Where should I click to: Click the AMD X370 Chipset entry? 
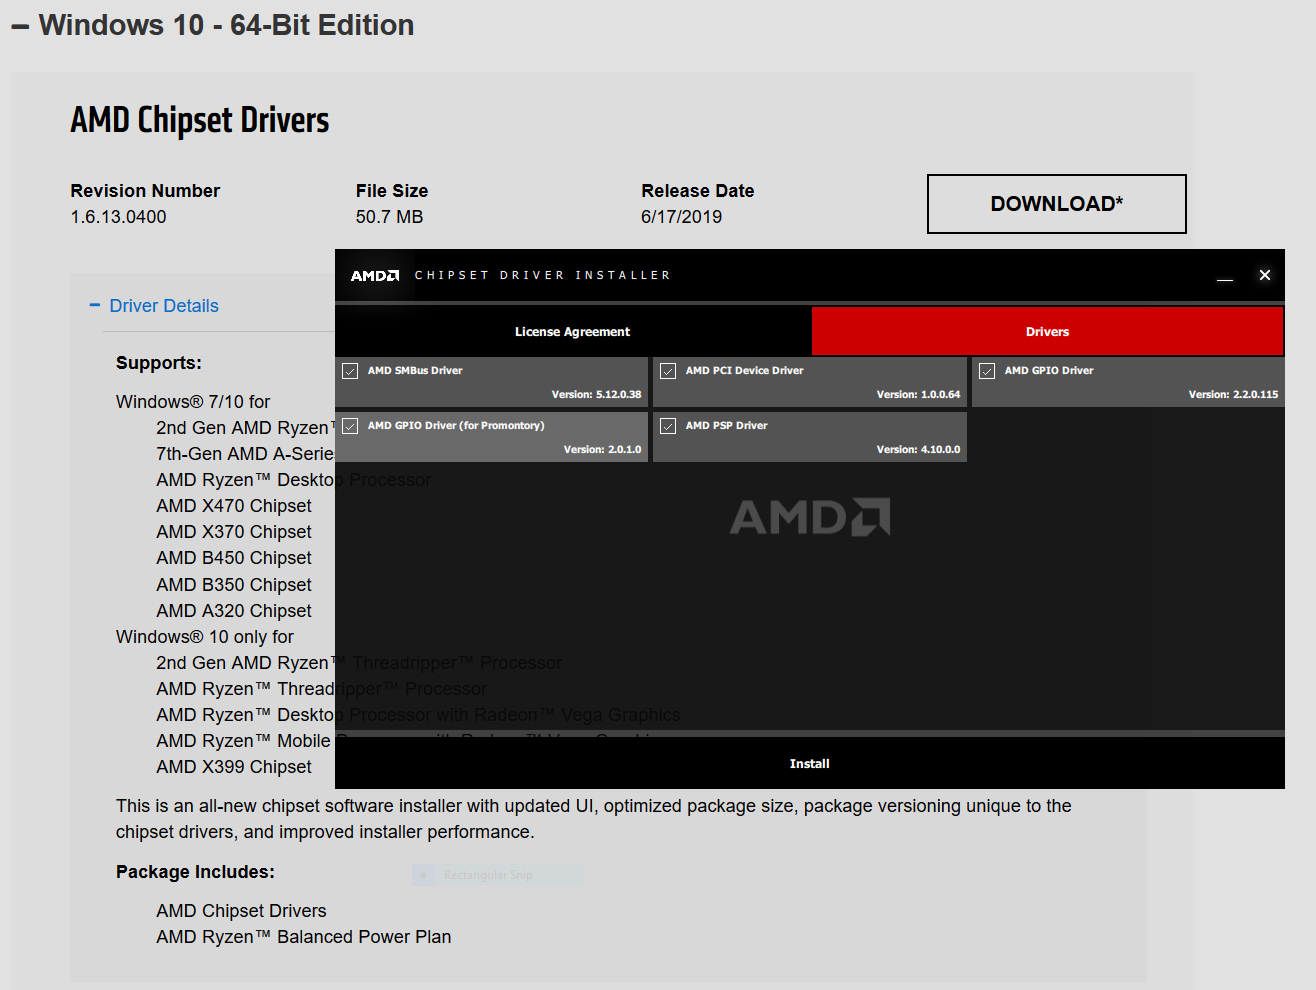tap(234, 532)
